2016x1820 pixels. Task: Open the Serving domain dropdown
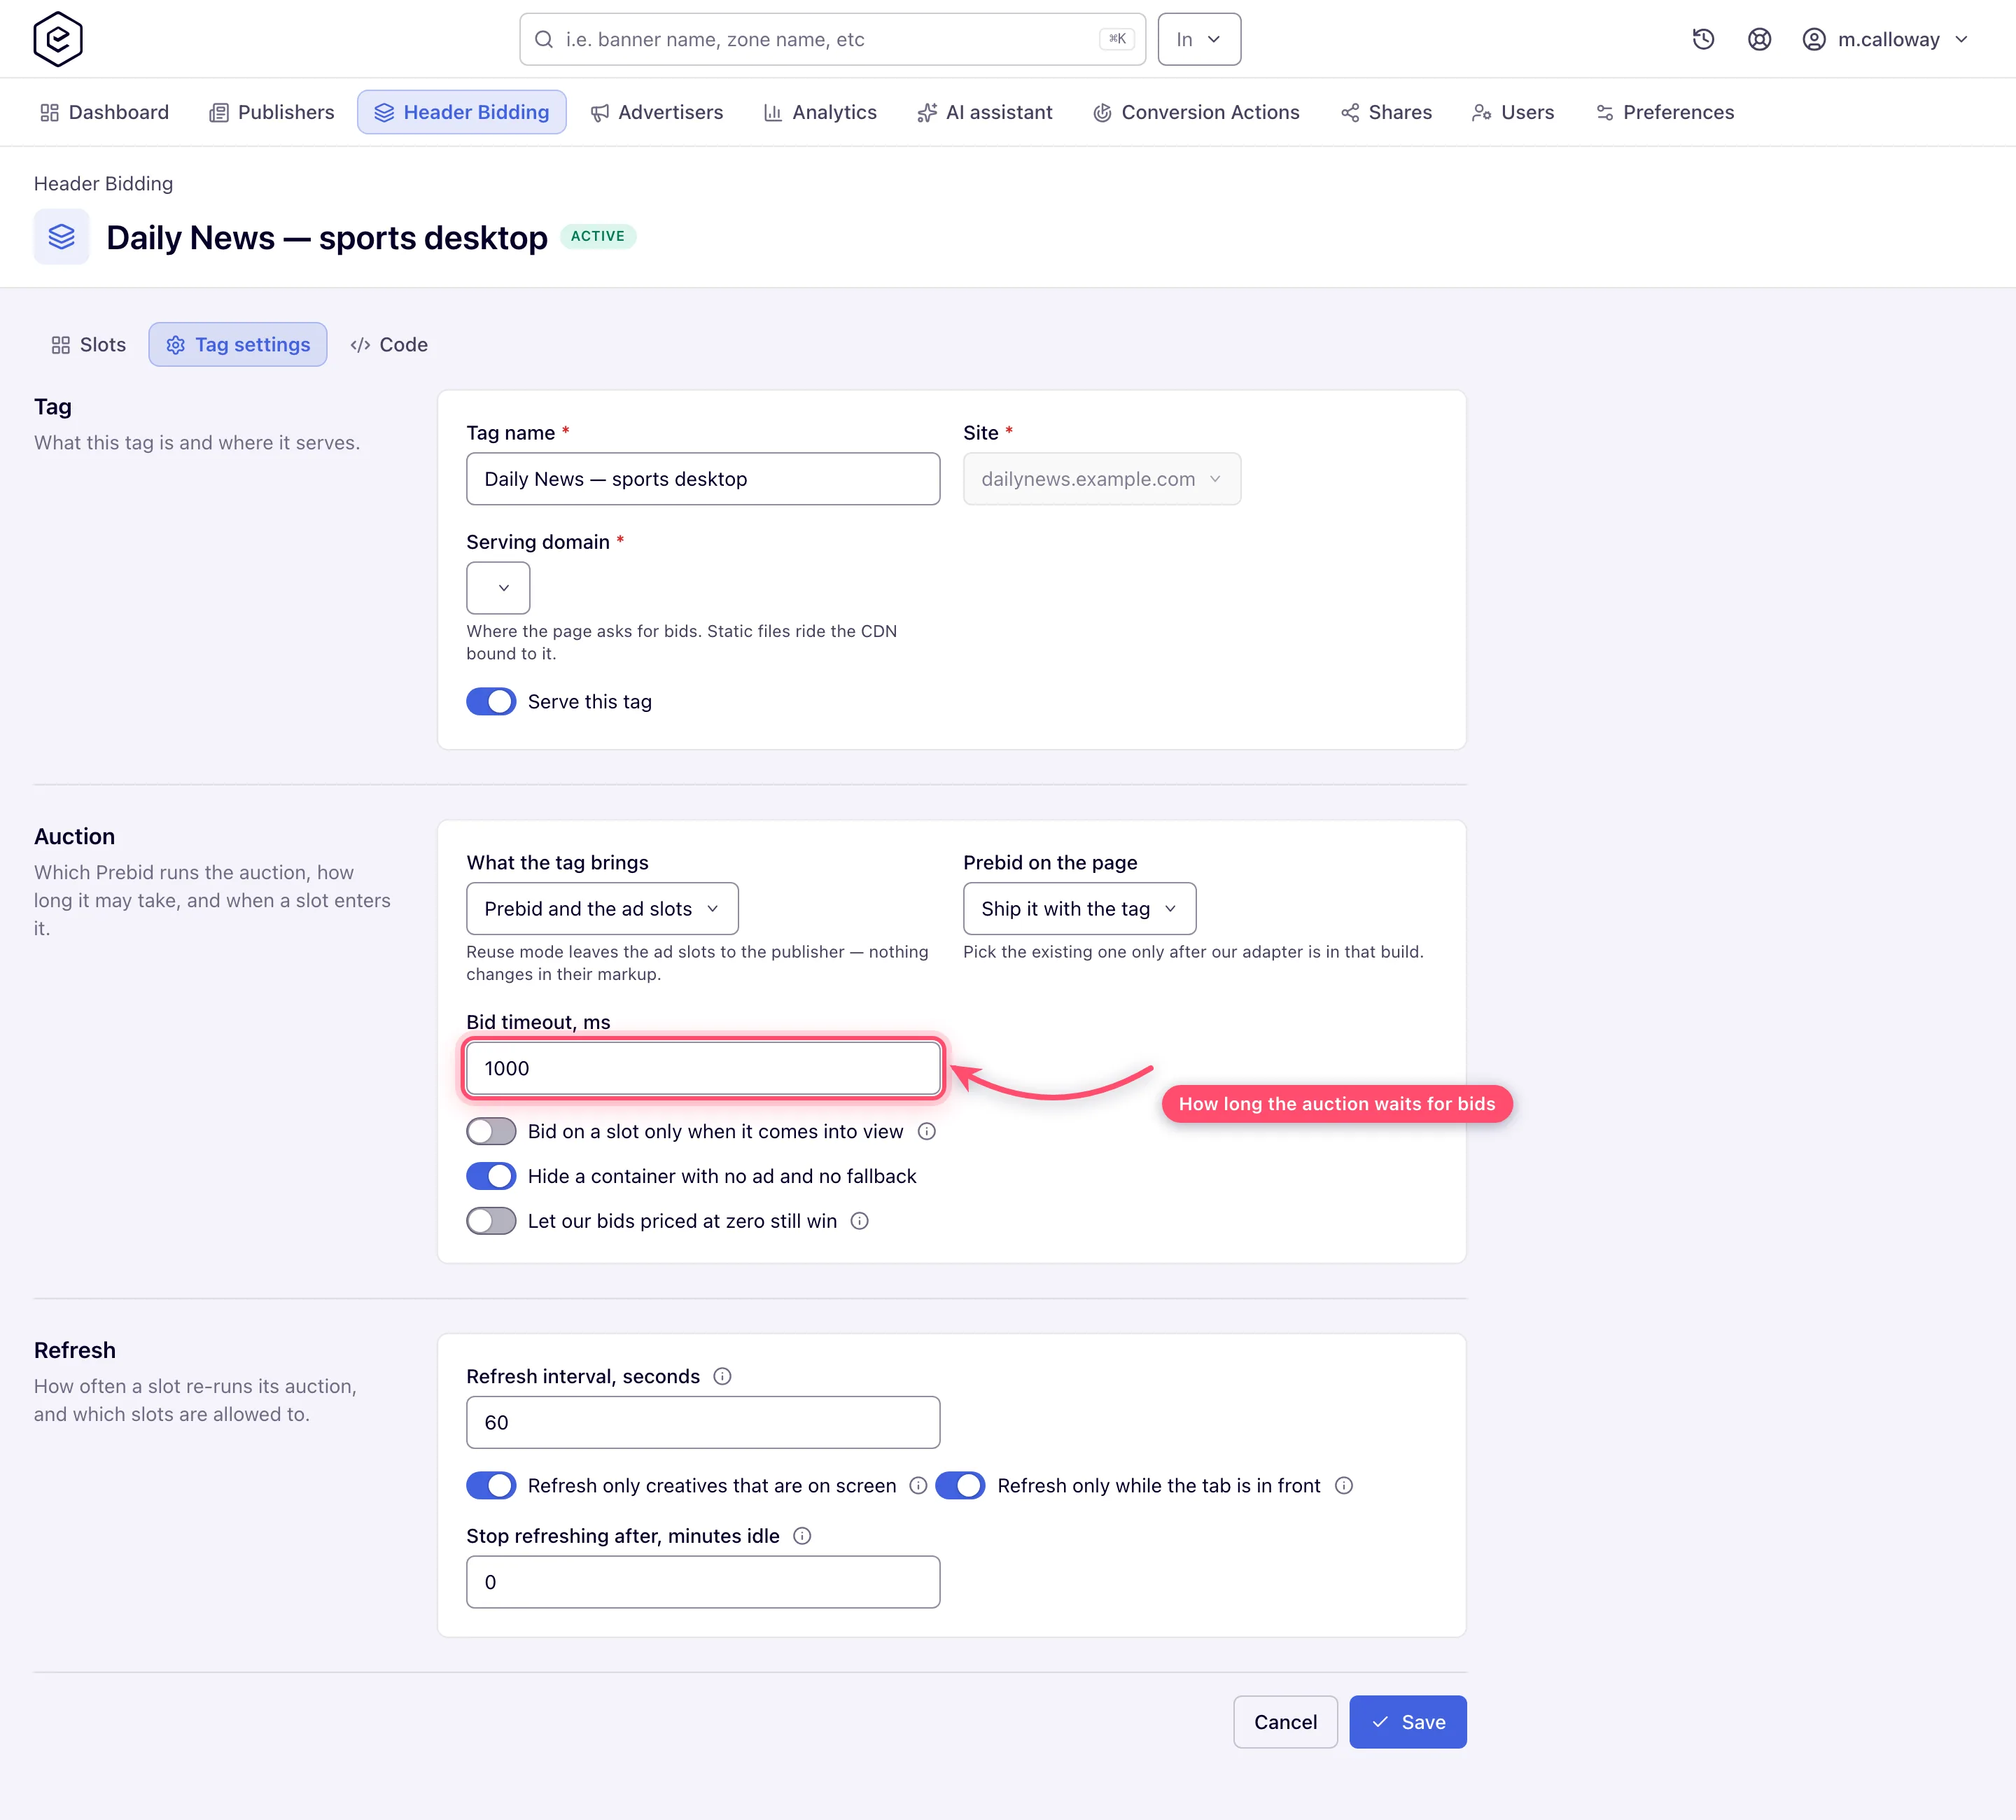tap(498, 588)
